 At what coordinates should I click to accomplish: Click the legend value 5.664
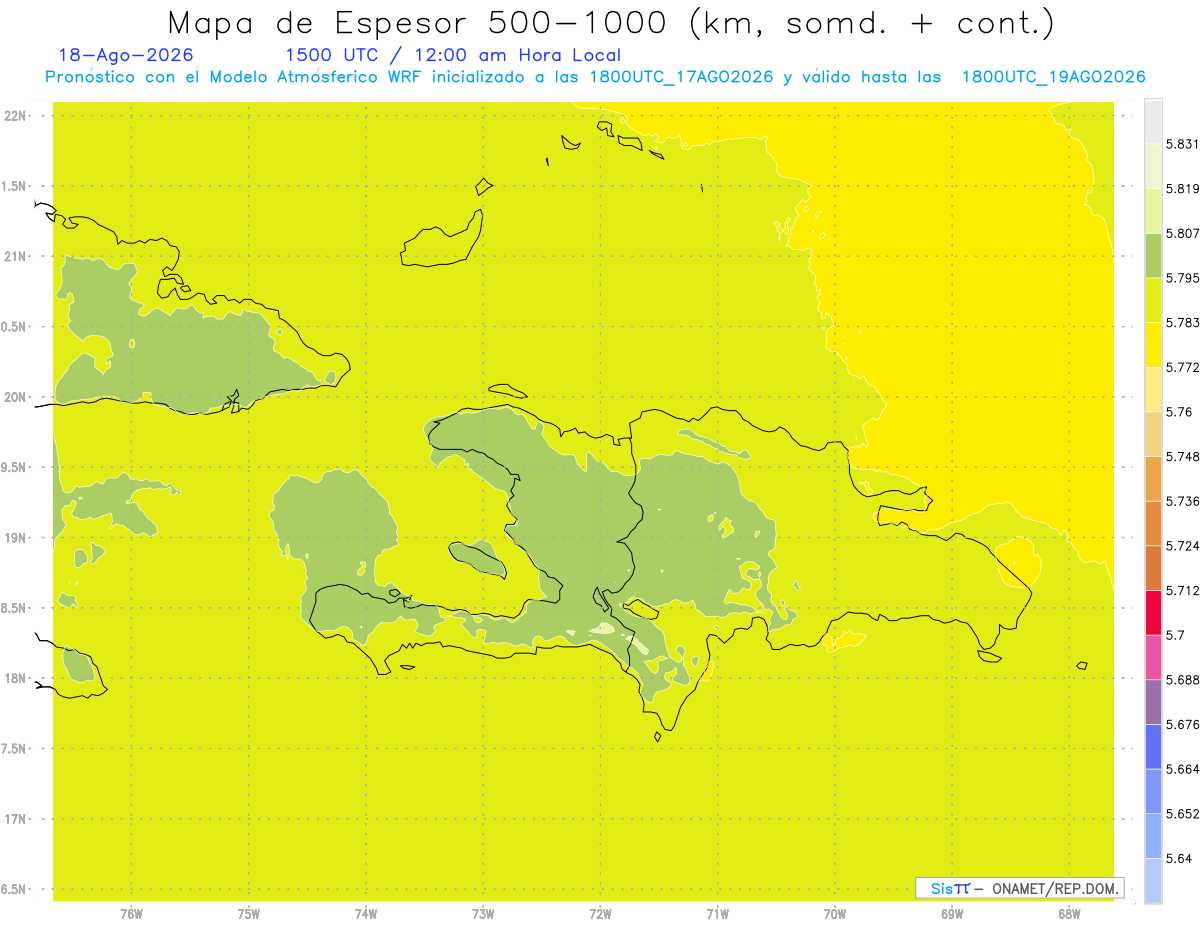click(1182, 769)
